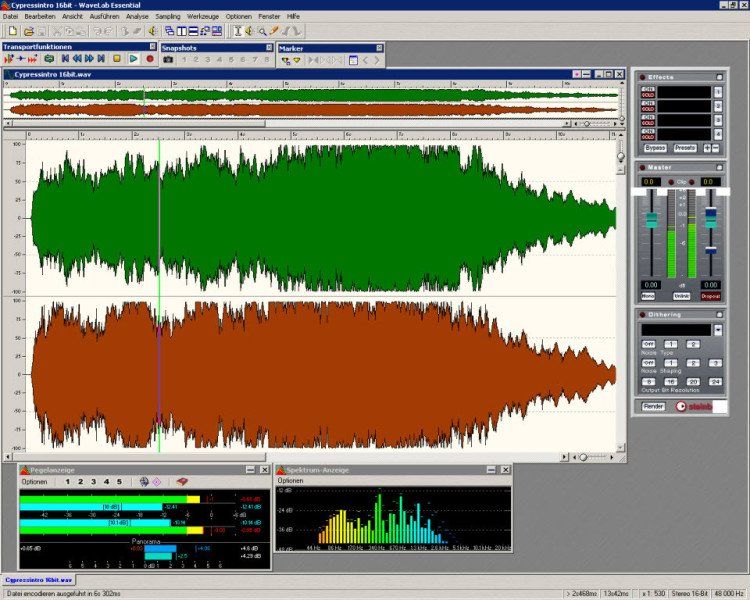The width and height of the screenshot is (750, 600).
Task: Toggle the Mono button in Master
Action: 649,296
